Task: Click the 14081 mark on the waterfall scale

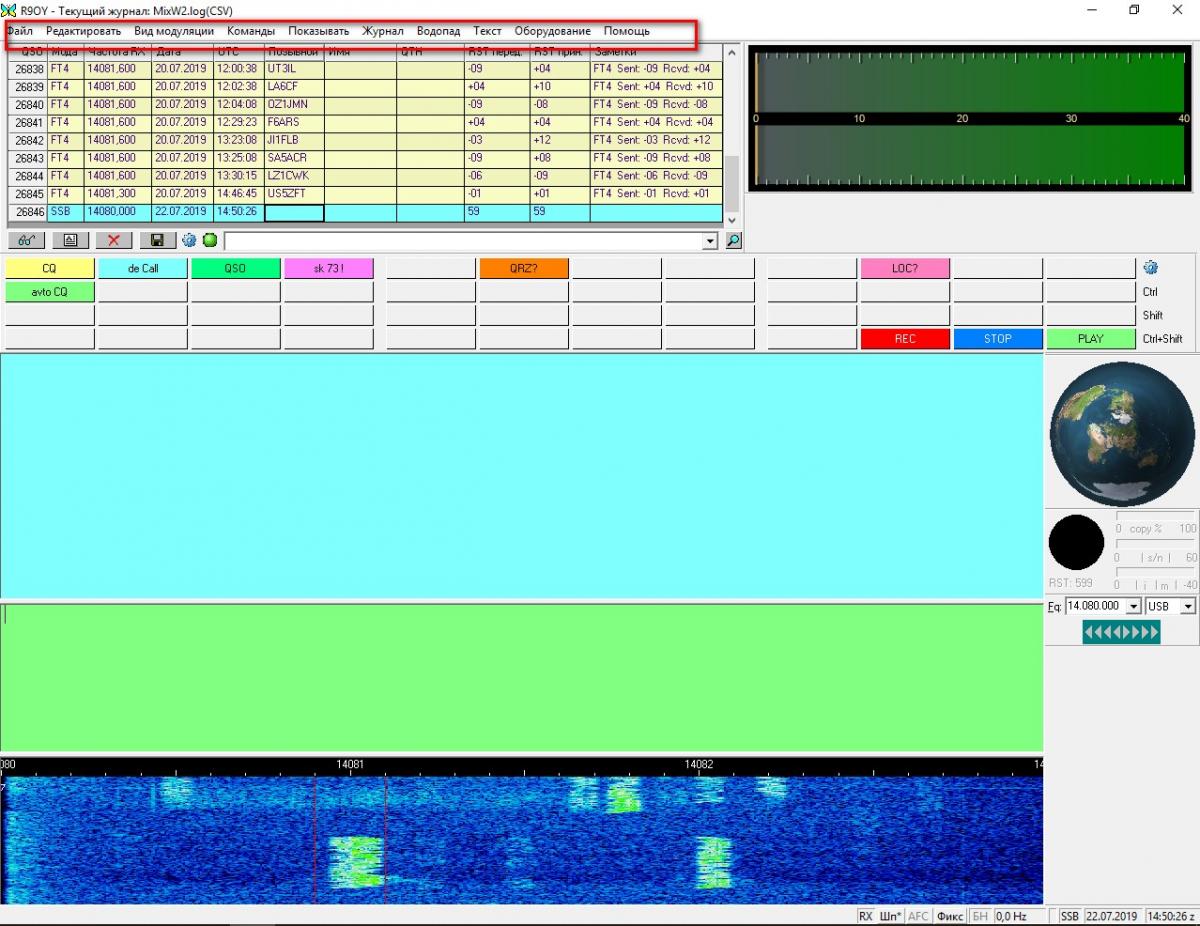Action: 350,764
